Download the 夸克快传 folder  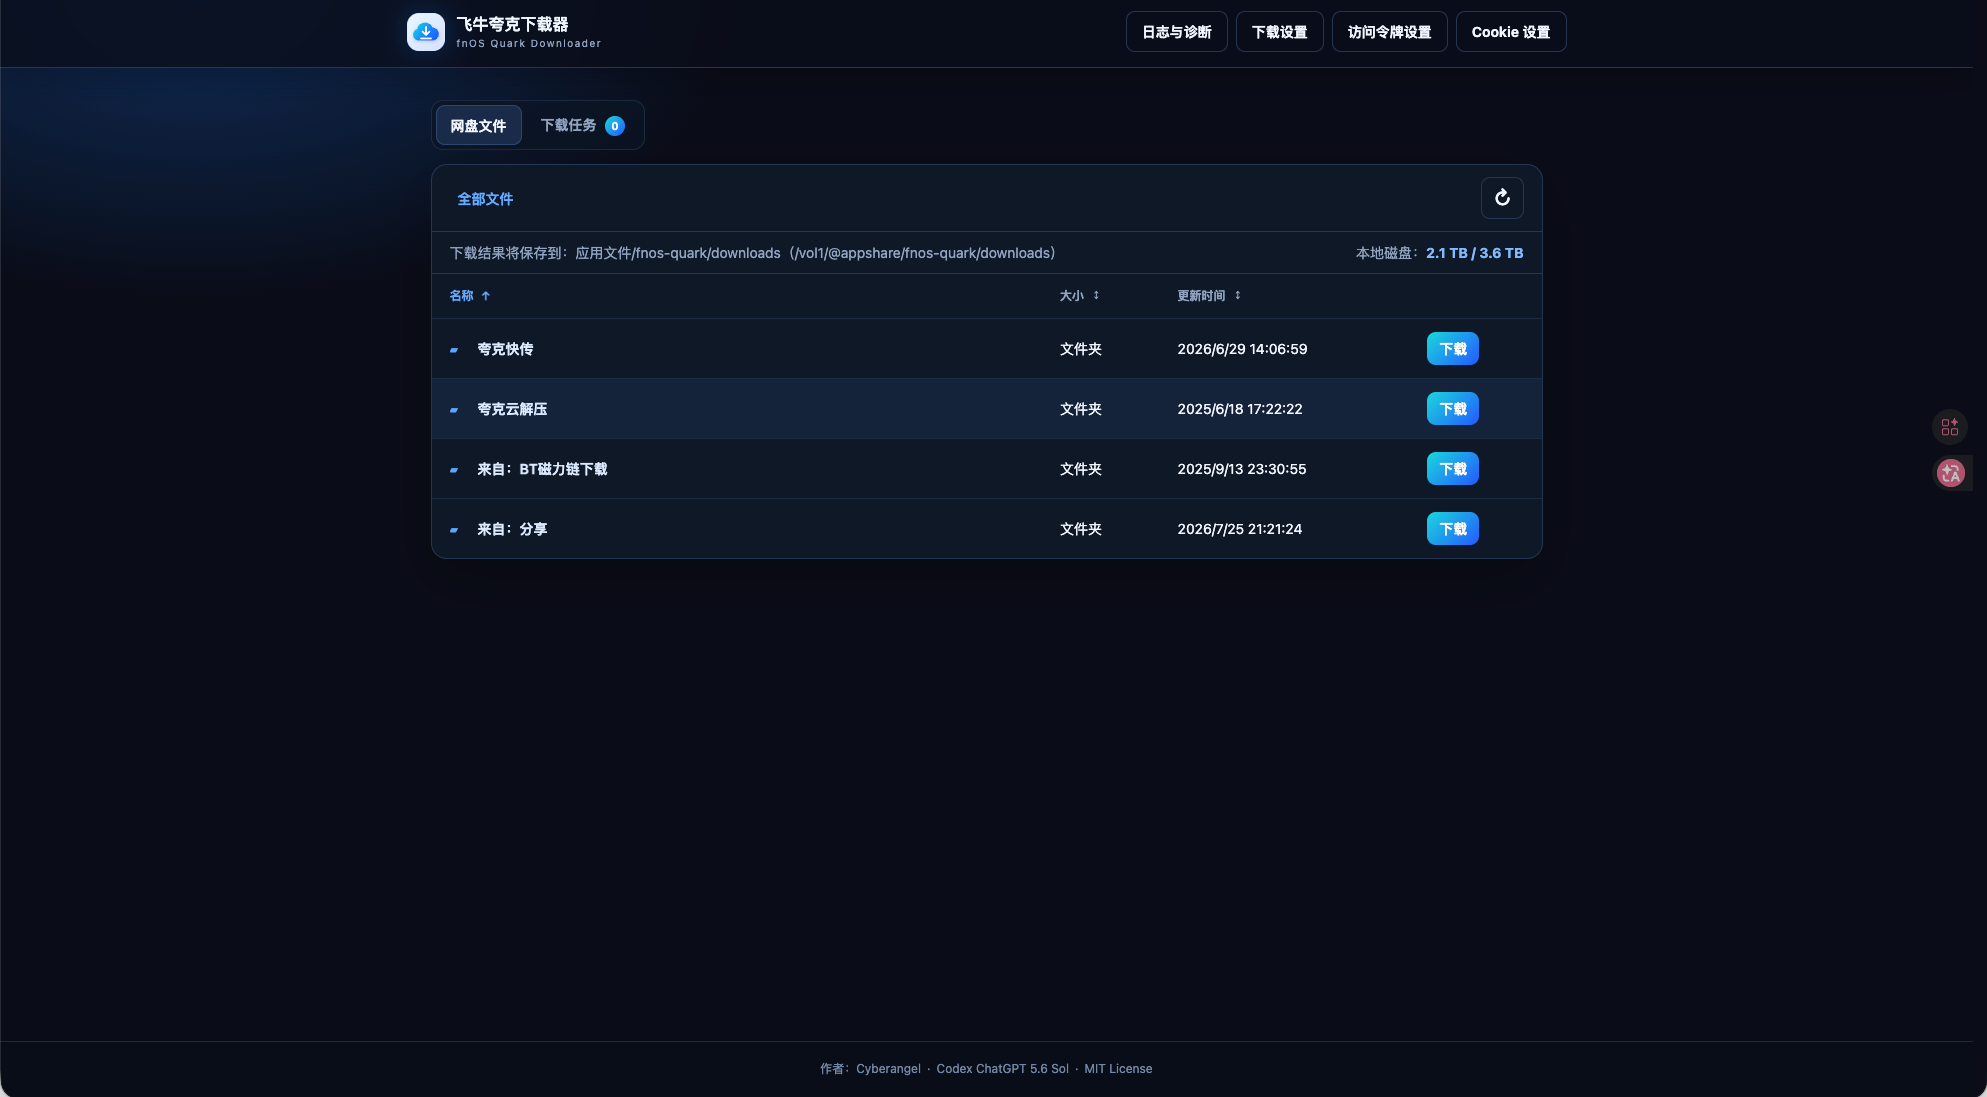(x=1453, y=349)
